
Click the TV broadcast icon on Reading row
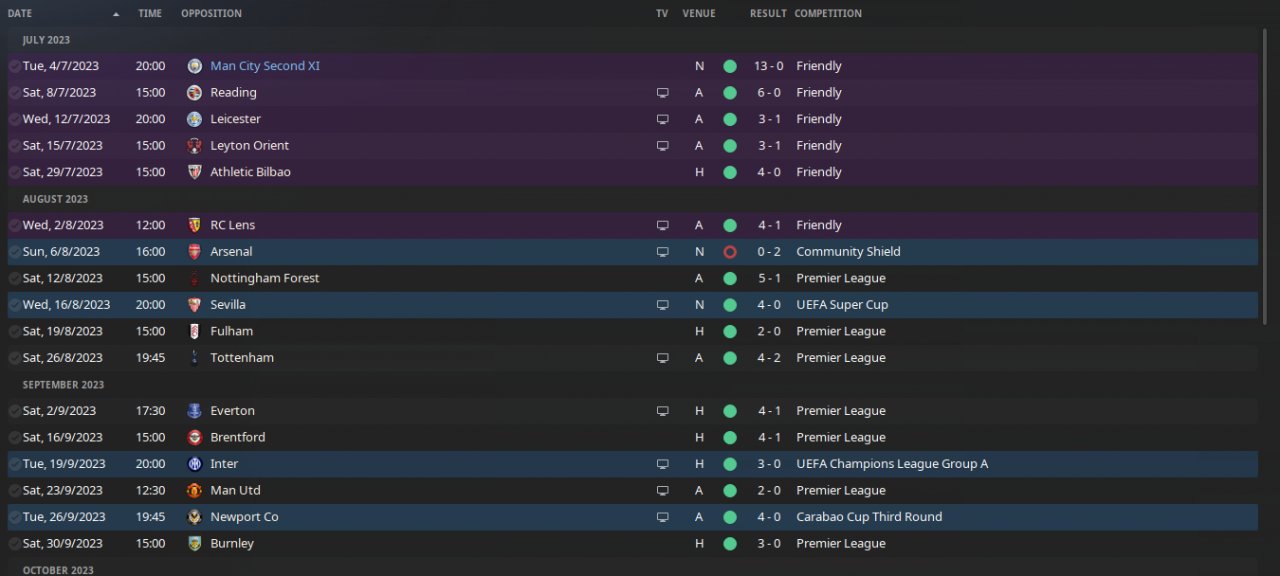click(x=662, y=93)
